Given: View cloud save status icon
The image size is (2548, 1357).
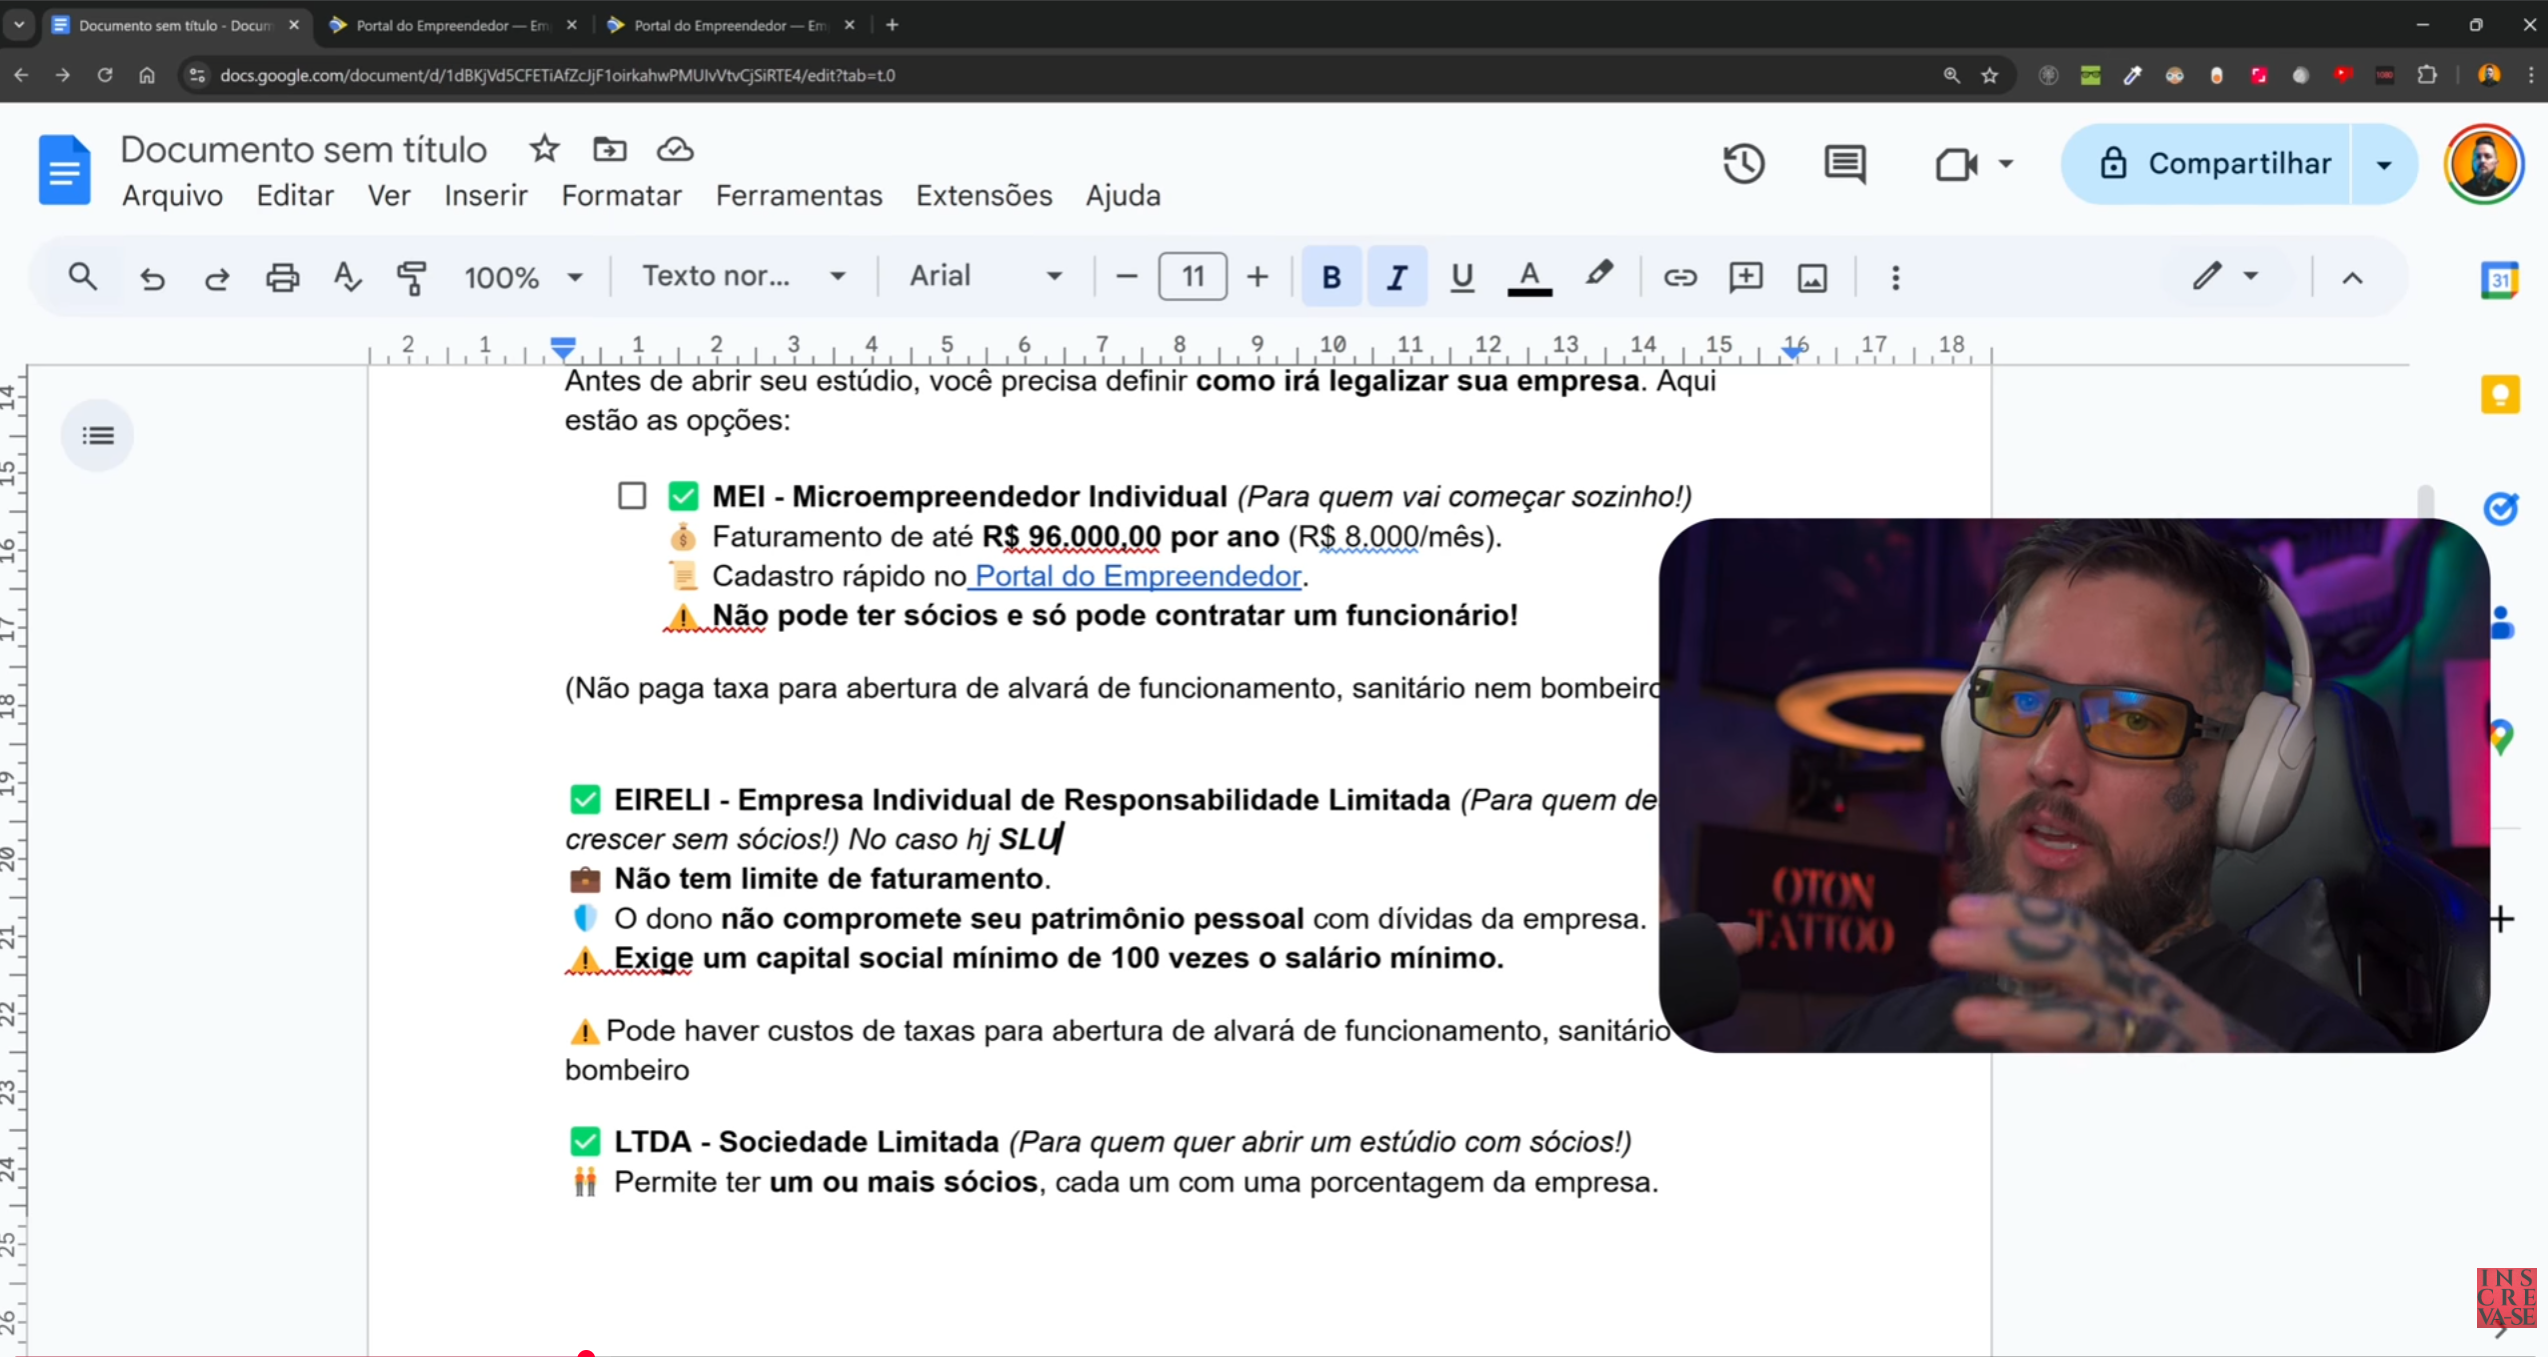Looking at the screenshot, I should [x=675, y=149].
